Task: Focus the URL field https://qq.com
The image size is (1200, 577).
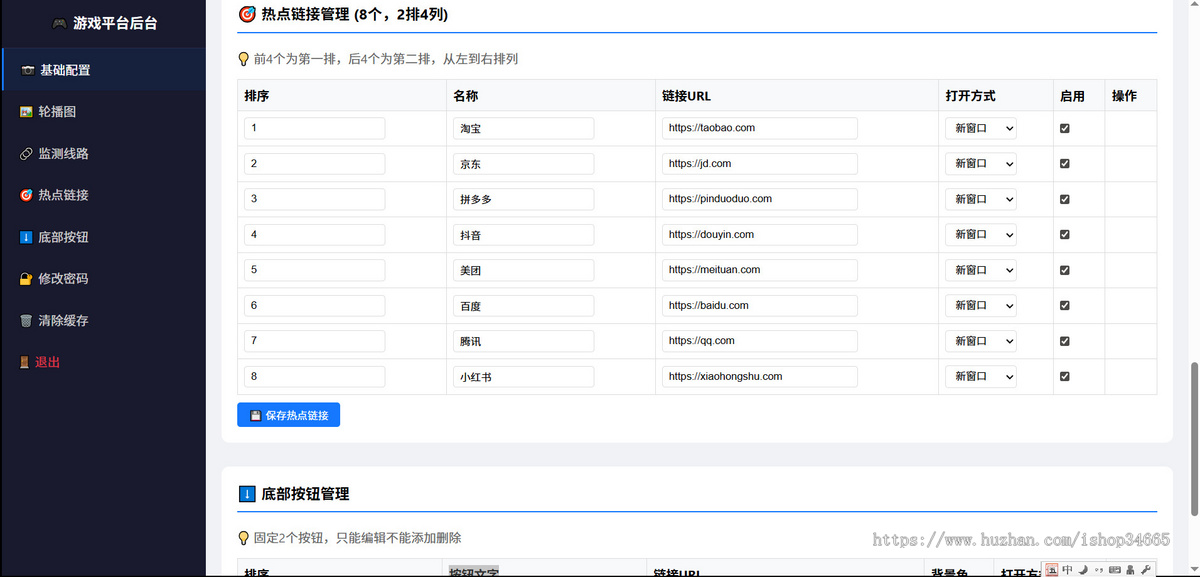Action: [759, 341]
